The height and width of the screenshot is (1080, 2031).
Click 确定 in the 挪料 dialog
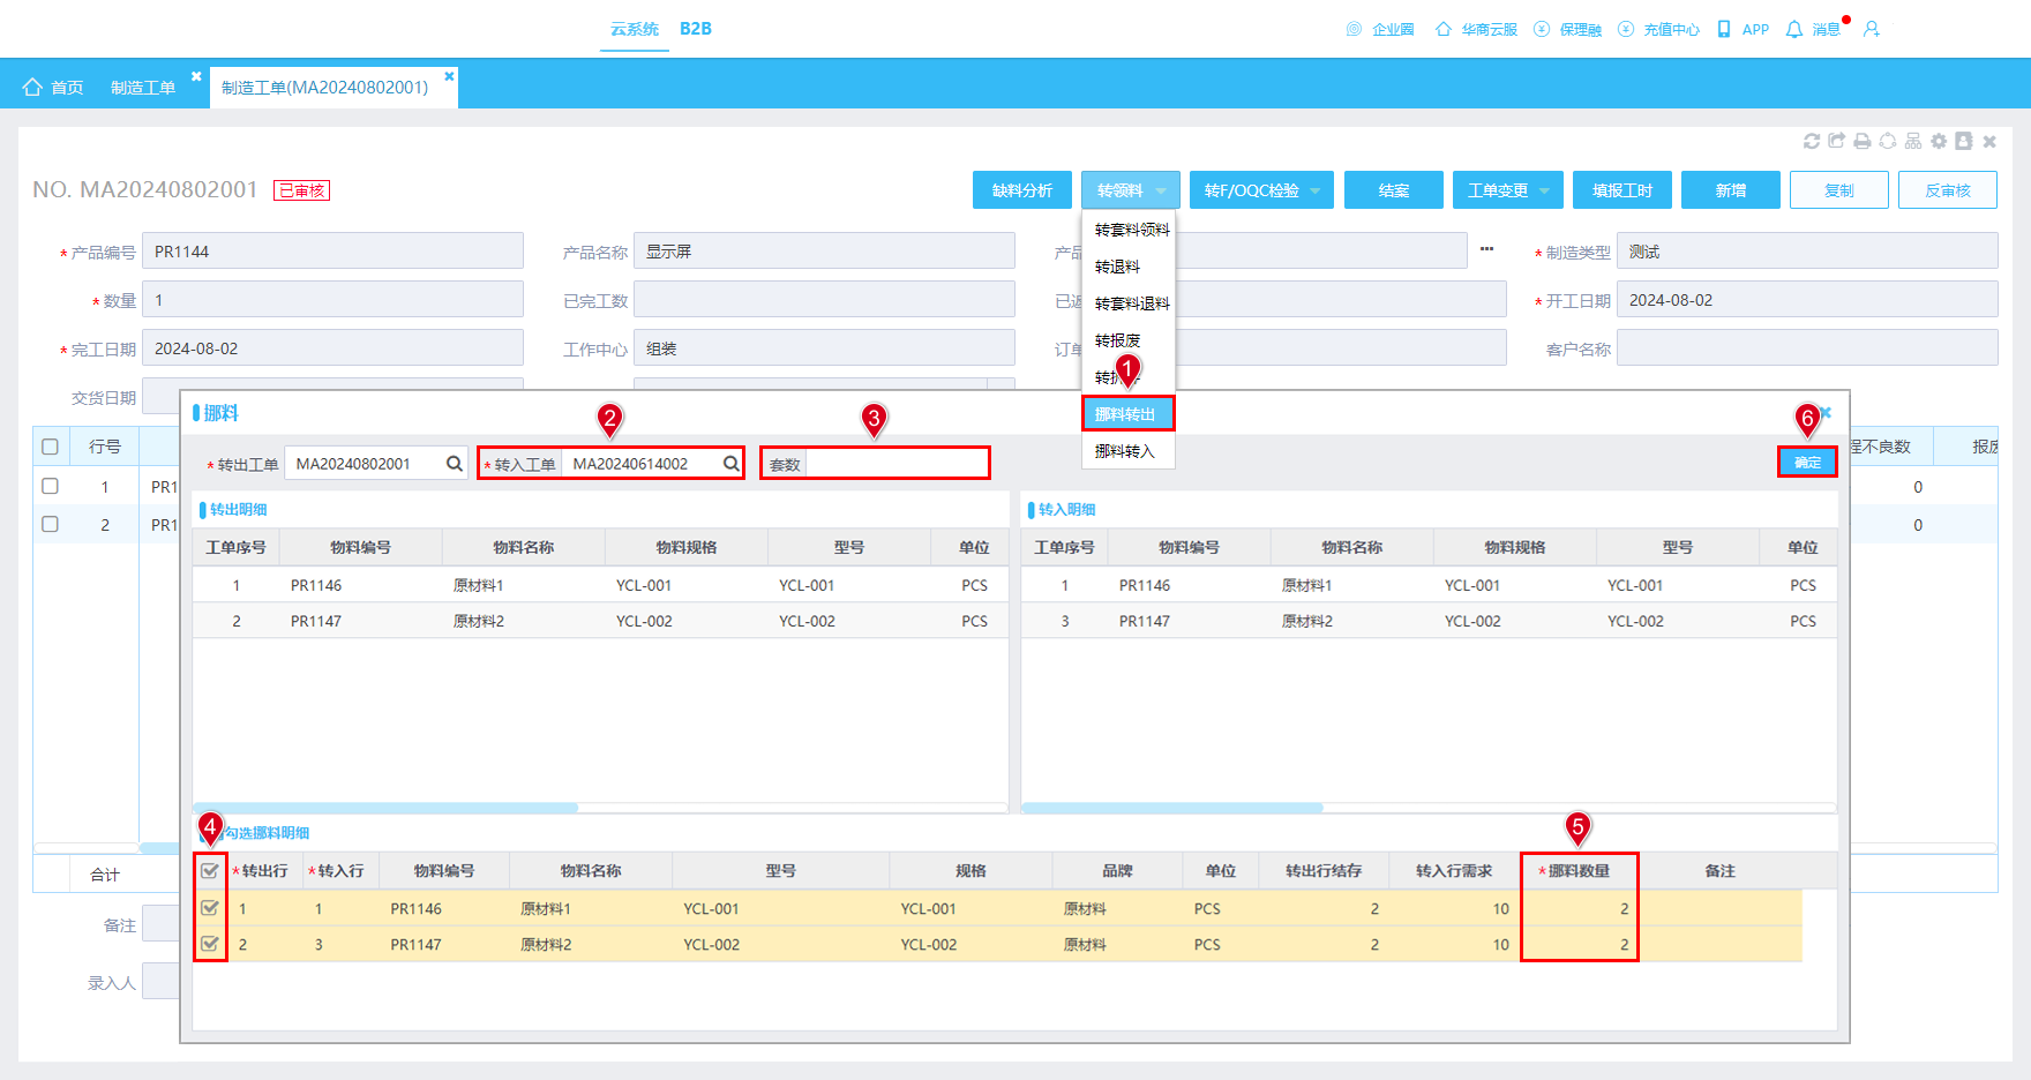click(1807, 462)
